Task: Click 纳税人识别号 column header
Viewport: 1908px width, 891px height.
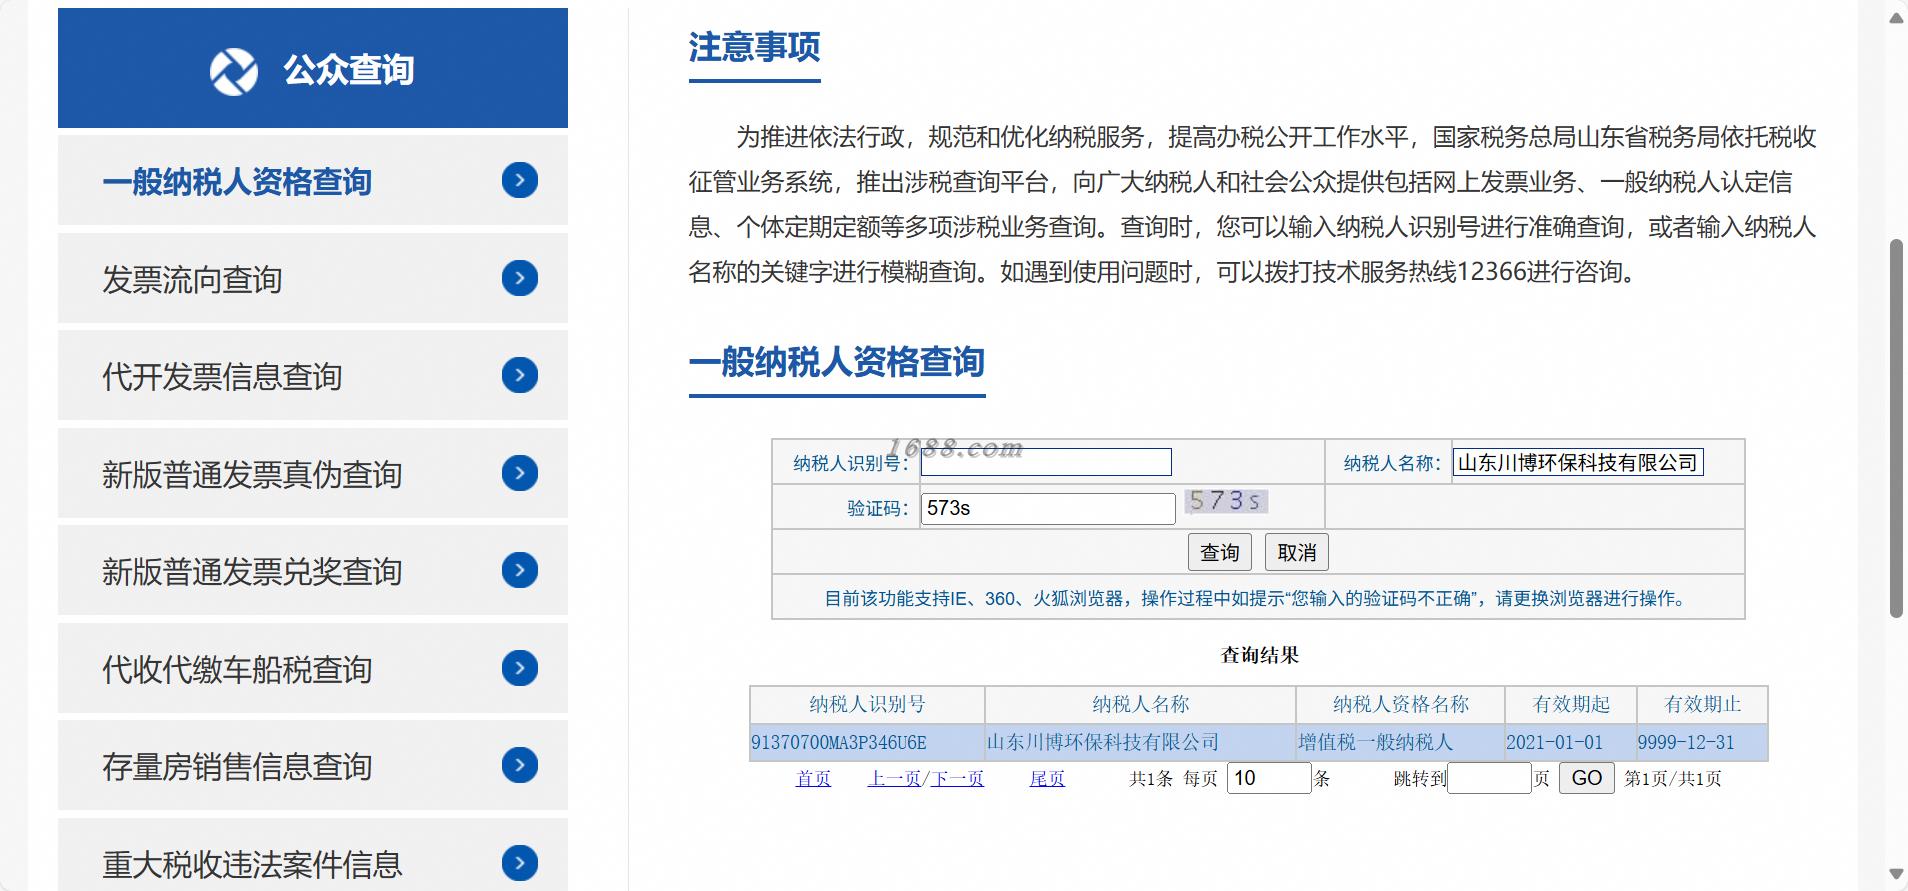Action: (x=867, y=704)
